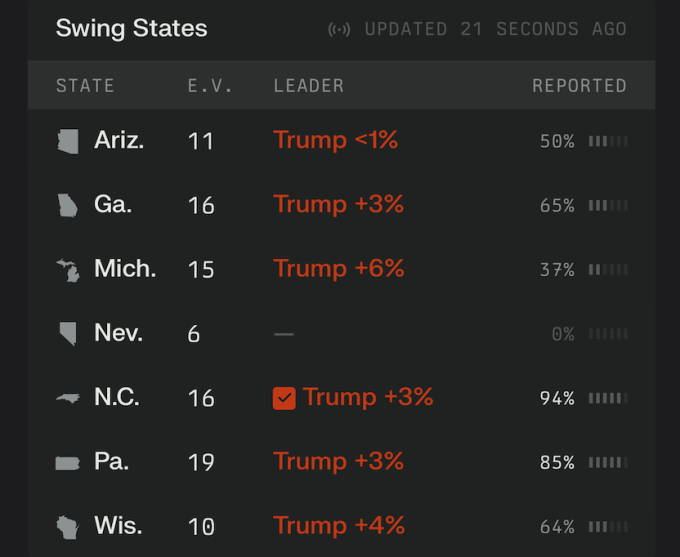Click the Swing States heading
This screenshot has height=557, width=680.
tap(131, 28)
